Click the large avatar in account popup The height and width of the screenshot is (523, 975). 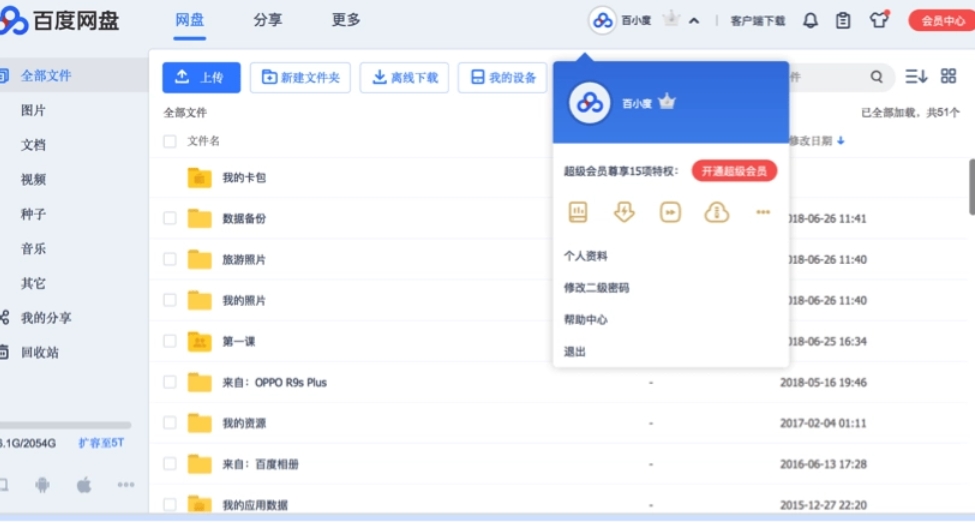coord(589,103)
